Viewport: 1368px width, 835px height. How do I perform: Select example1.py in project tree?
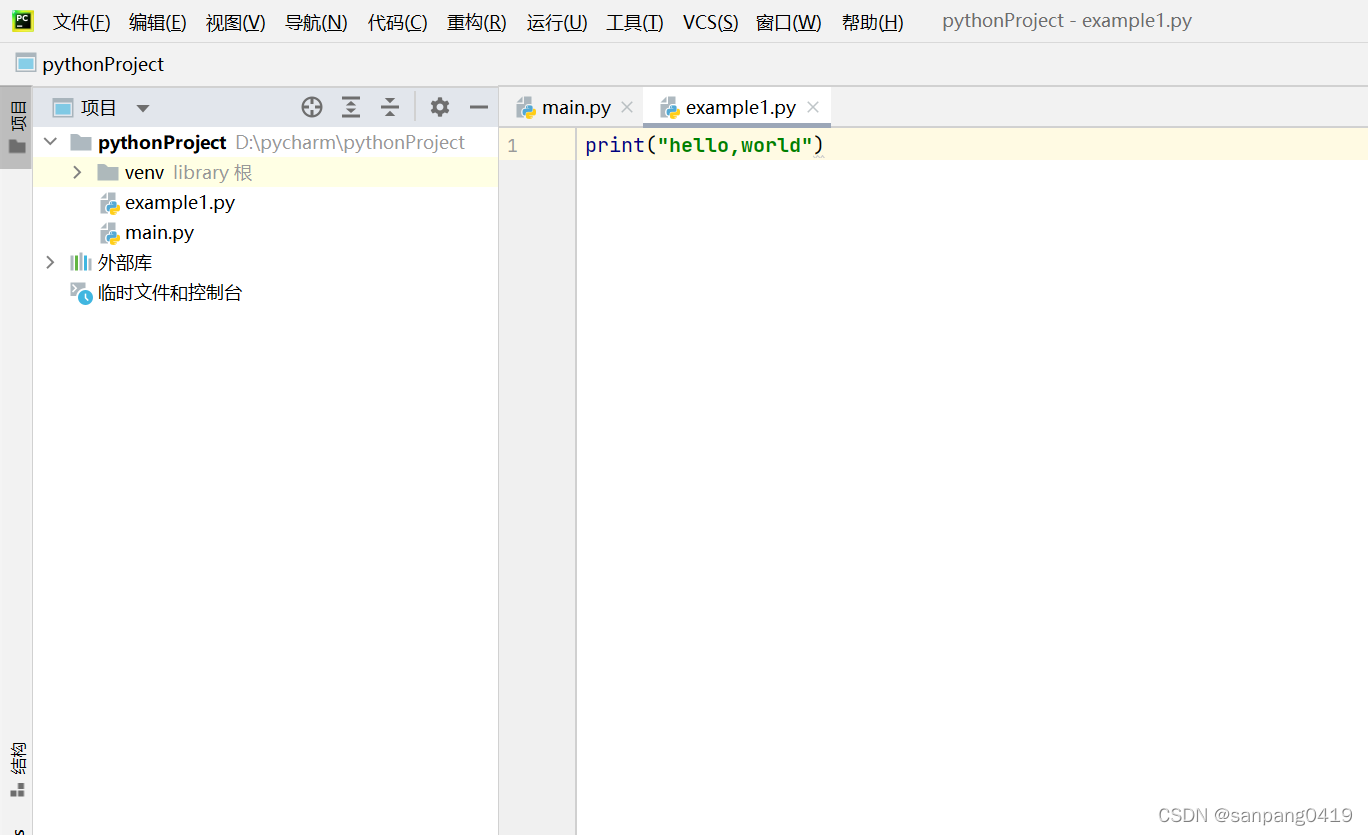180,202
